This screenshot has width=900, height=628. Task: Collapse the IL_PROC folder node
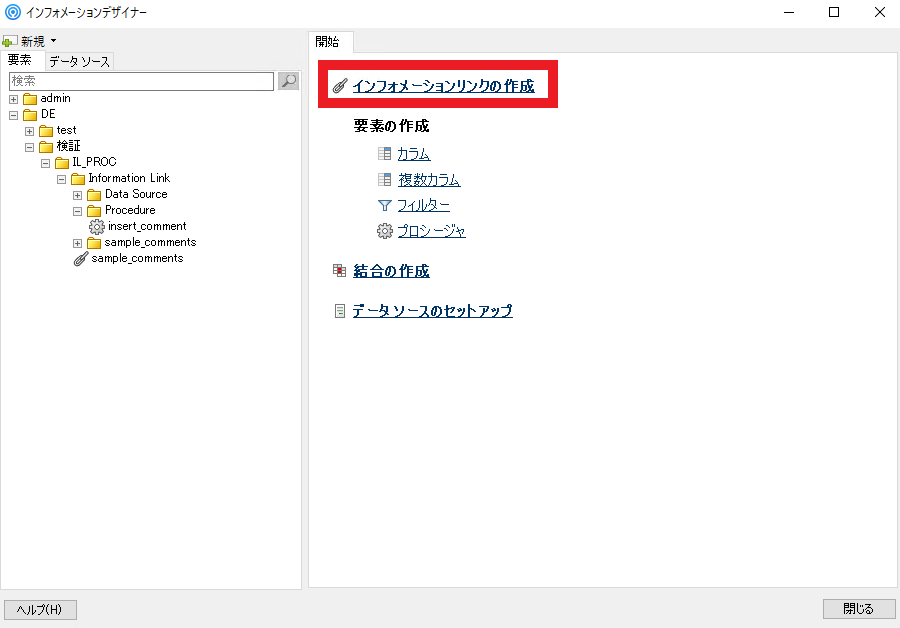pos(46,164)
